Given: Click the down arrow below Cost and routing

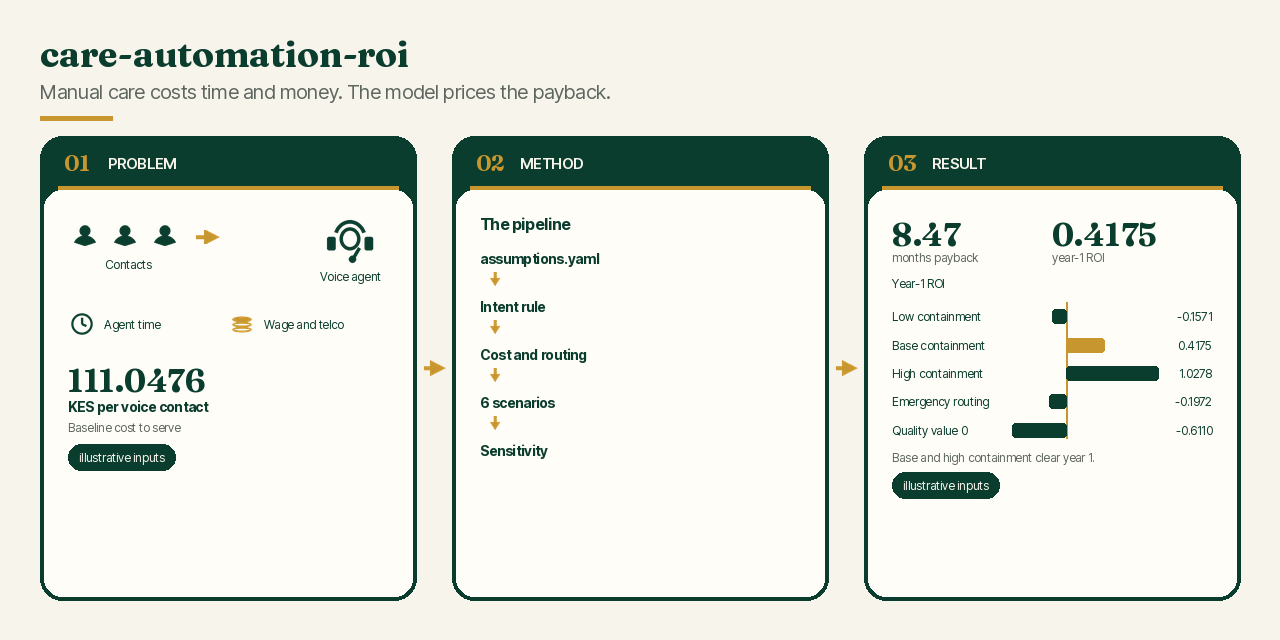Looking at the screenshot, I should click(x=495, y=376).
